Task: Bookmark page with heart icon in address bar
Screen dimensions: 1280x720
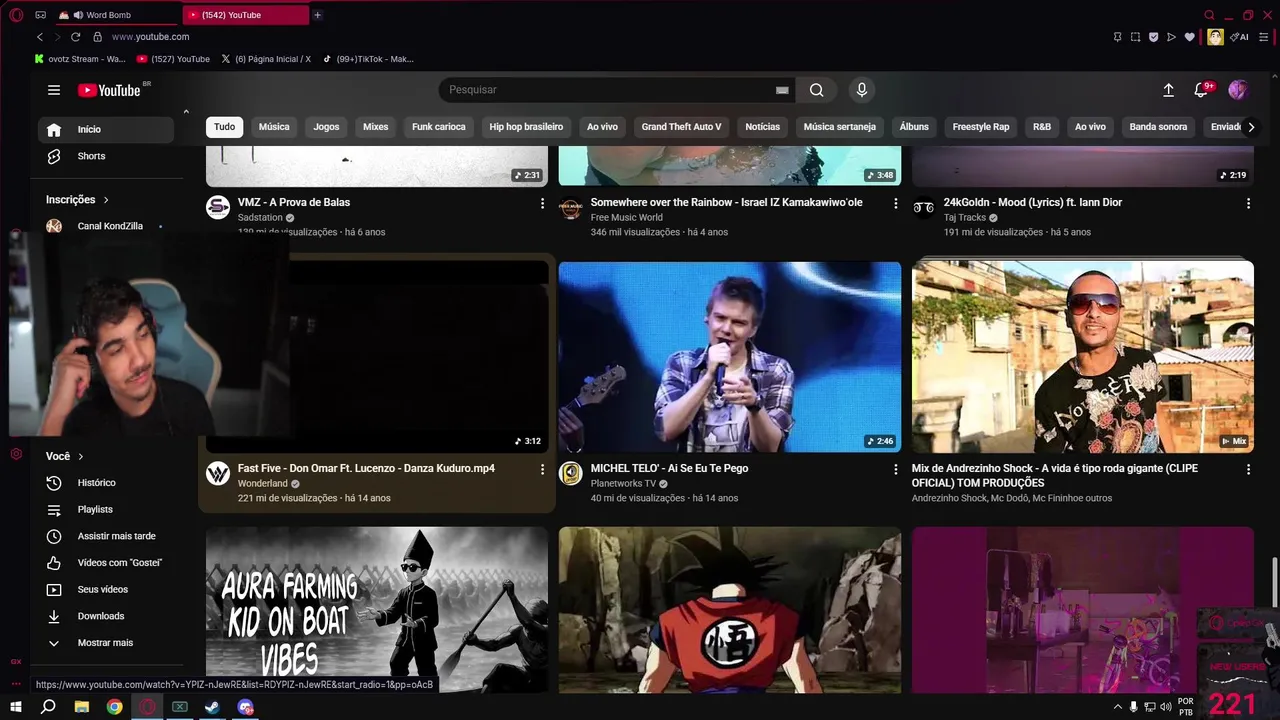Action: click(x=1189, y=37)
